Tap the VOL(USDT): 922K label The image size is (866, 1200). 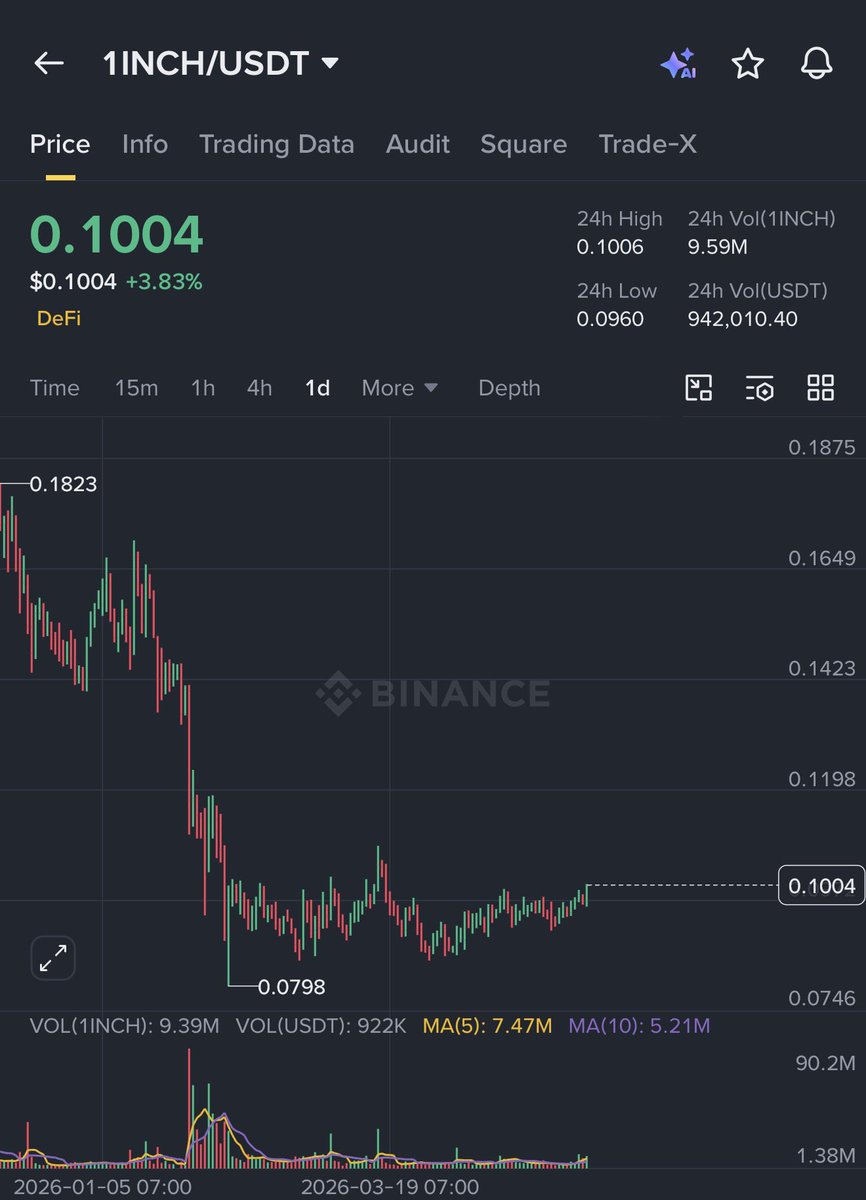321,1026
